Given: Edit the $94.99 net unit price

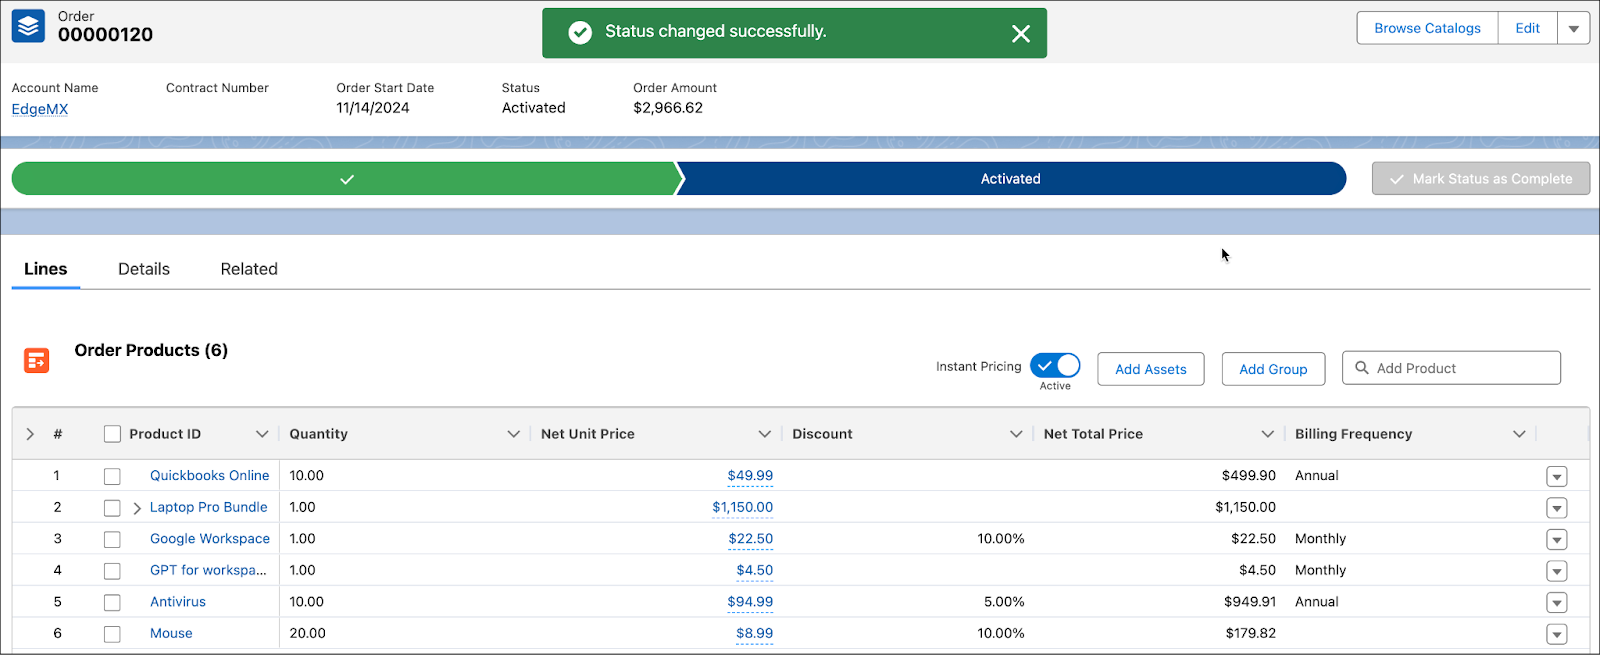Looking at the screenshot, I should tap(750, 602).
